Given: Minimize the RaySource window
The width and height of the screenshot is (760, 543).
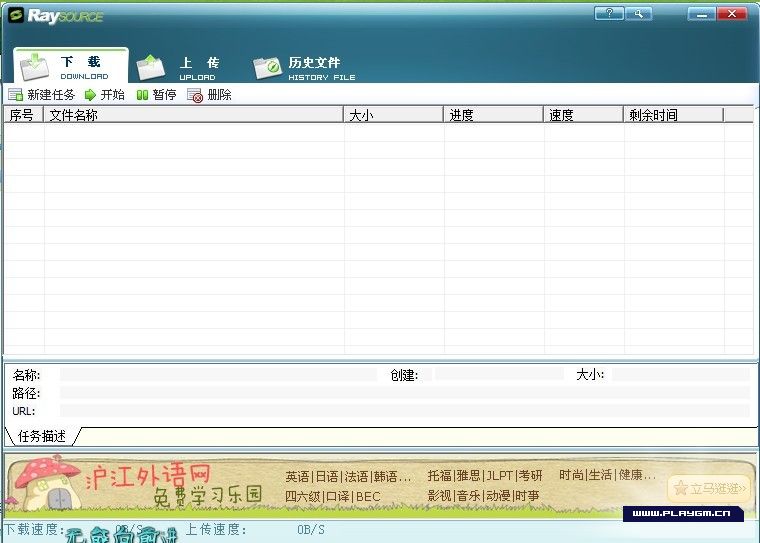Looking at the screenshot, I should pyautogui.click(x=701, y=14).
